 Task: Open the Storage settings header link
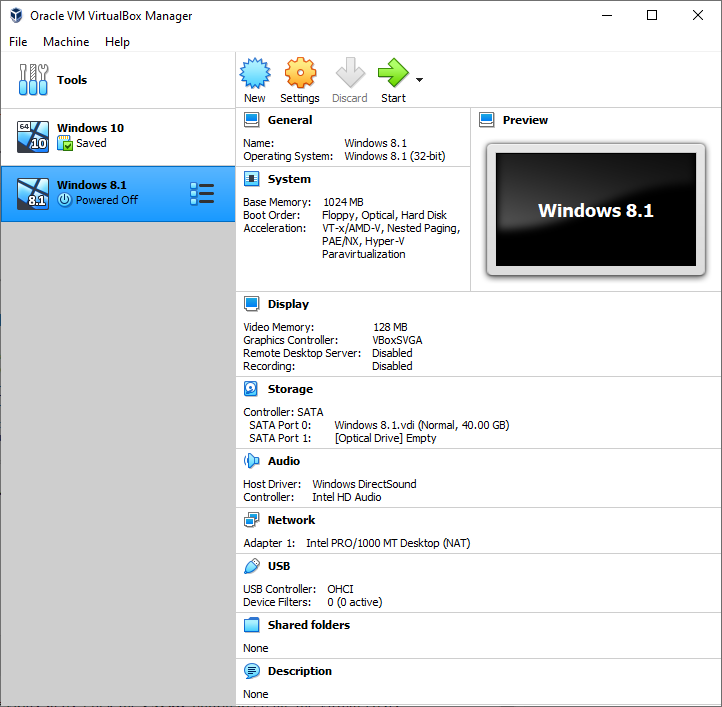(290, 389)
